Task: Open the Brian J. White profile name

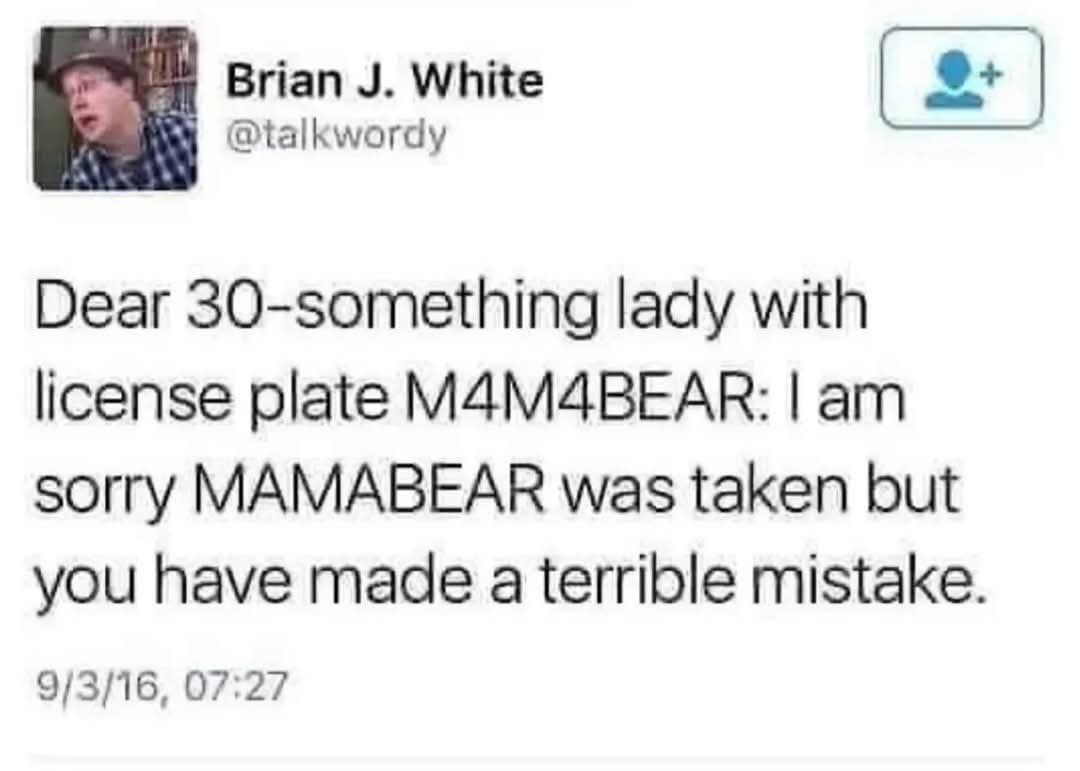Action: (x=384, y=81)
